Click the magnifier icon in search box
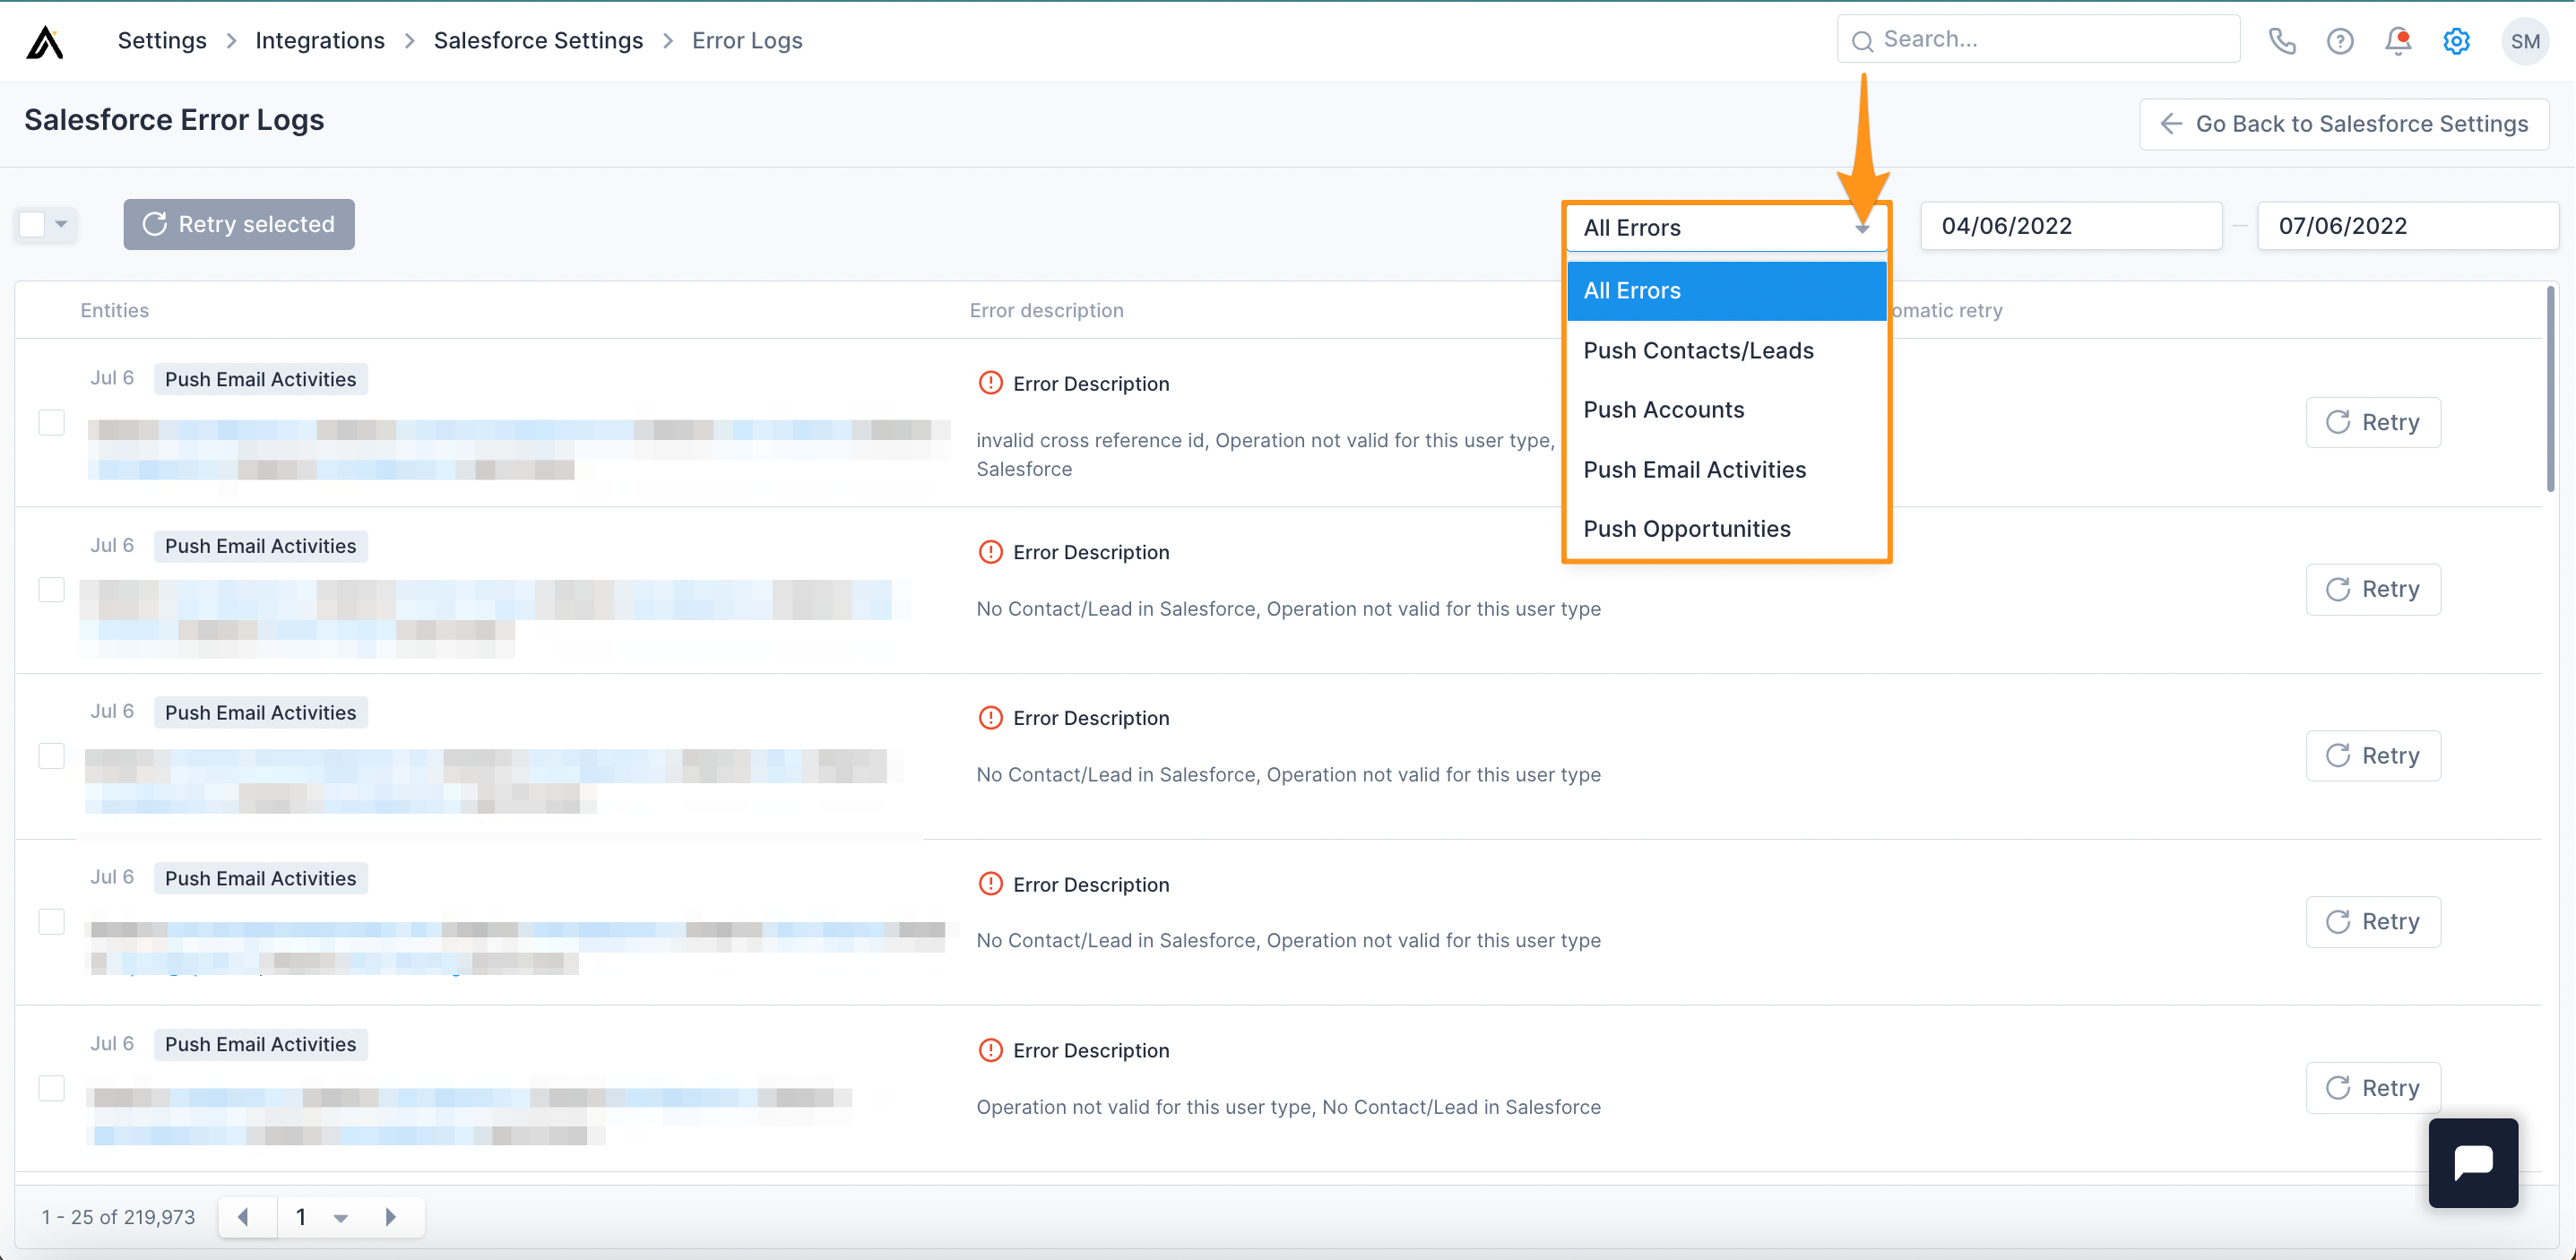Screen dimensions: 2576x1260 tap(1861, 41)
